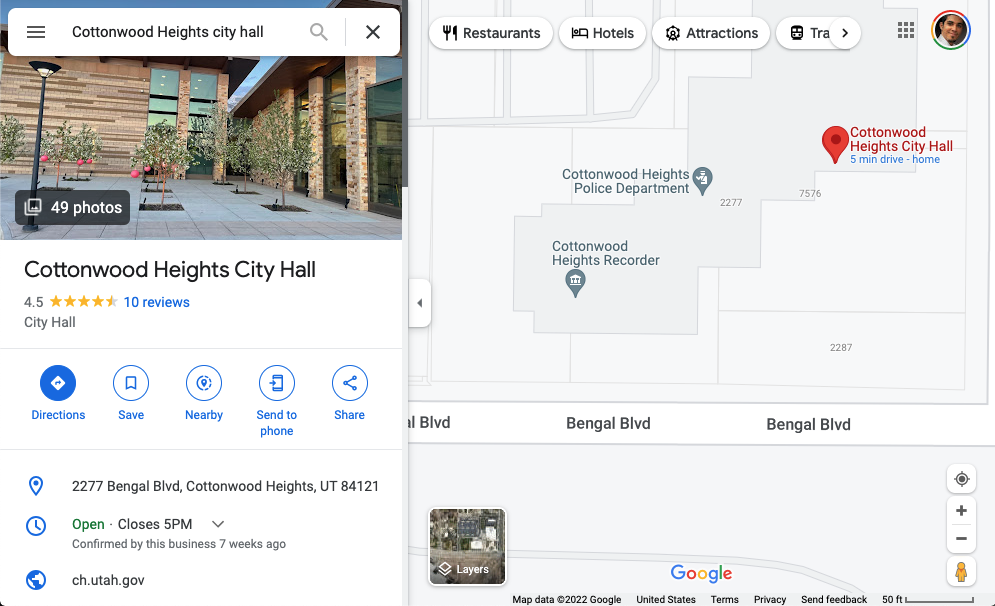Click the Directions label text
The image size is (995, 606).
click(x=58, y=415)
